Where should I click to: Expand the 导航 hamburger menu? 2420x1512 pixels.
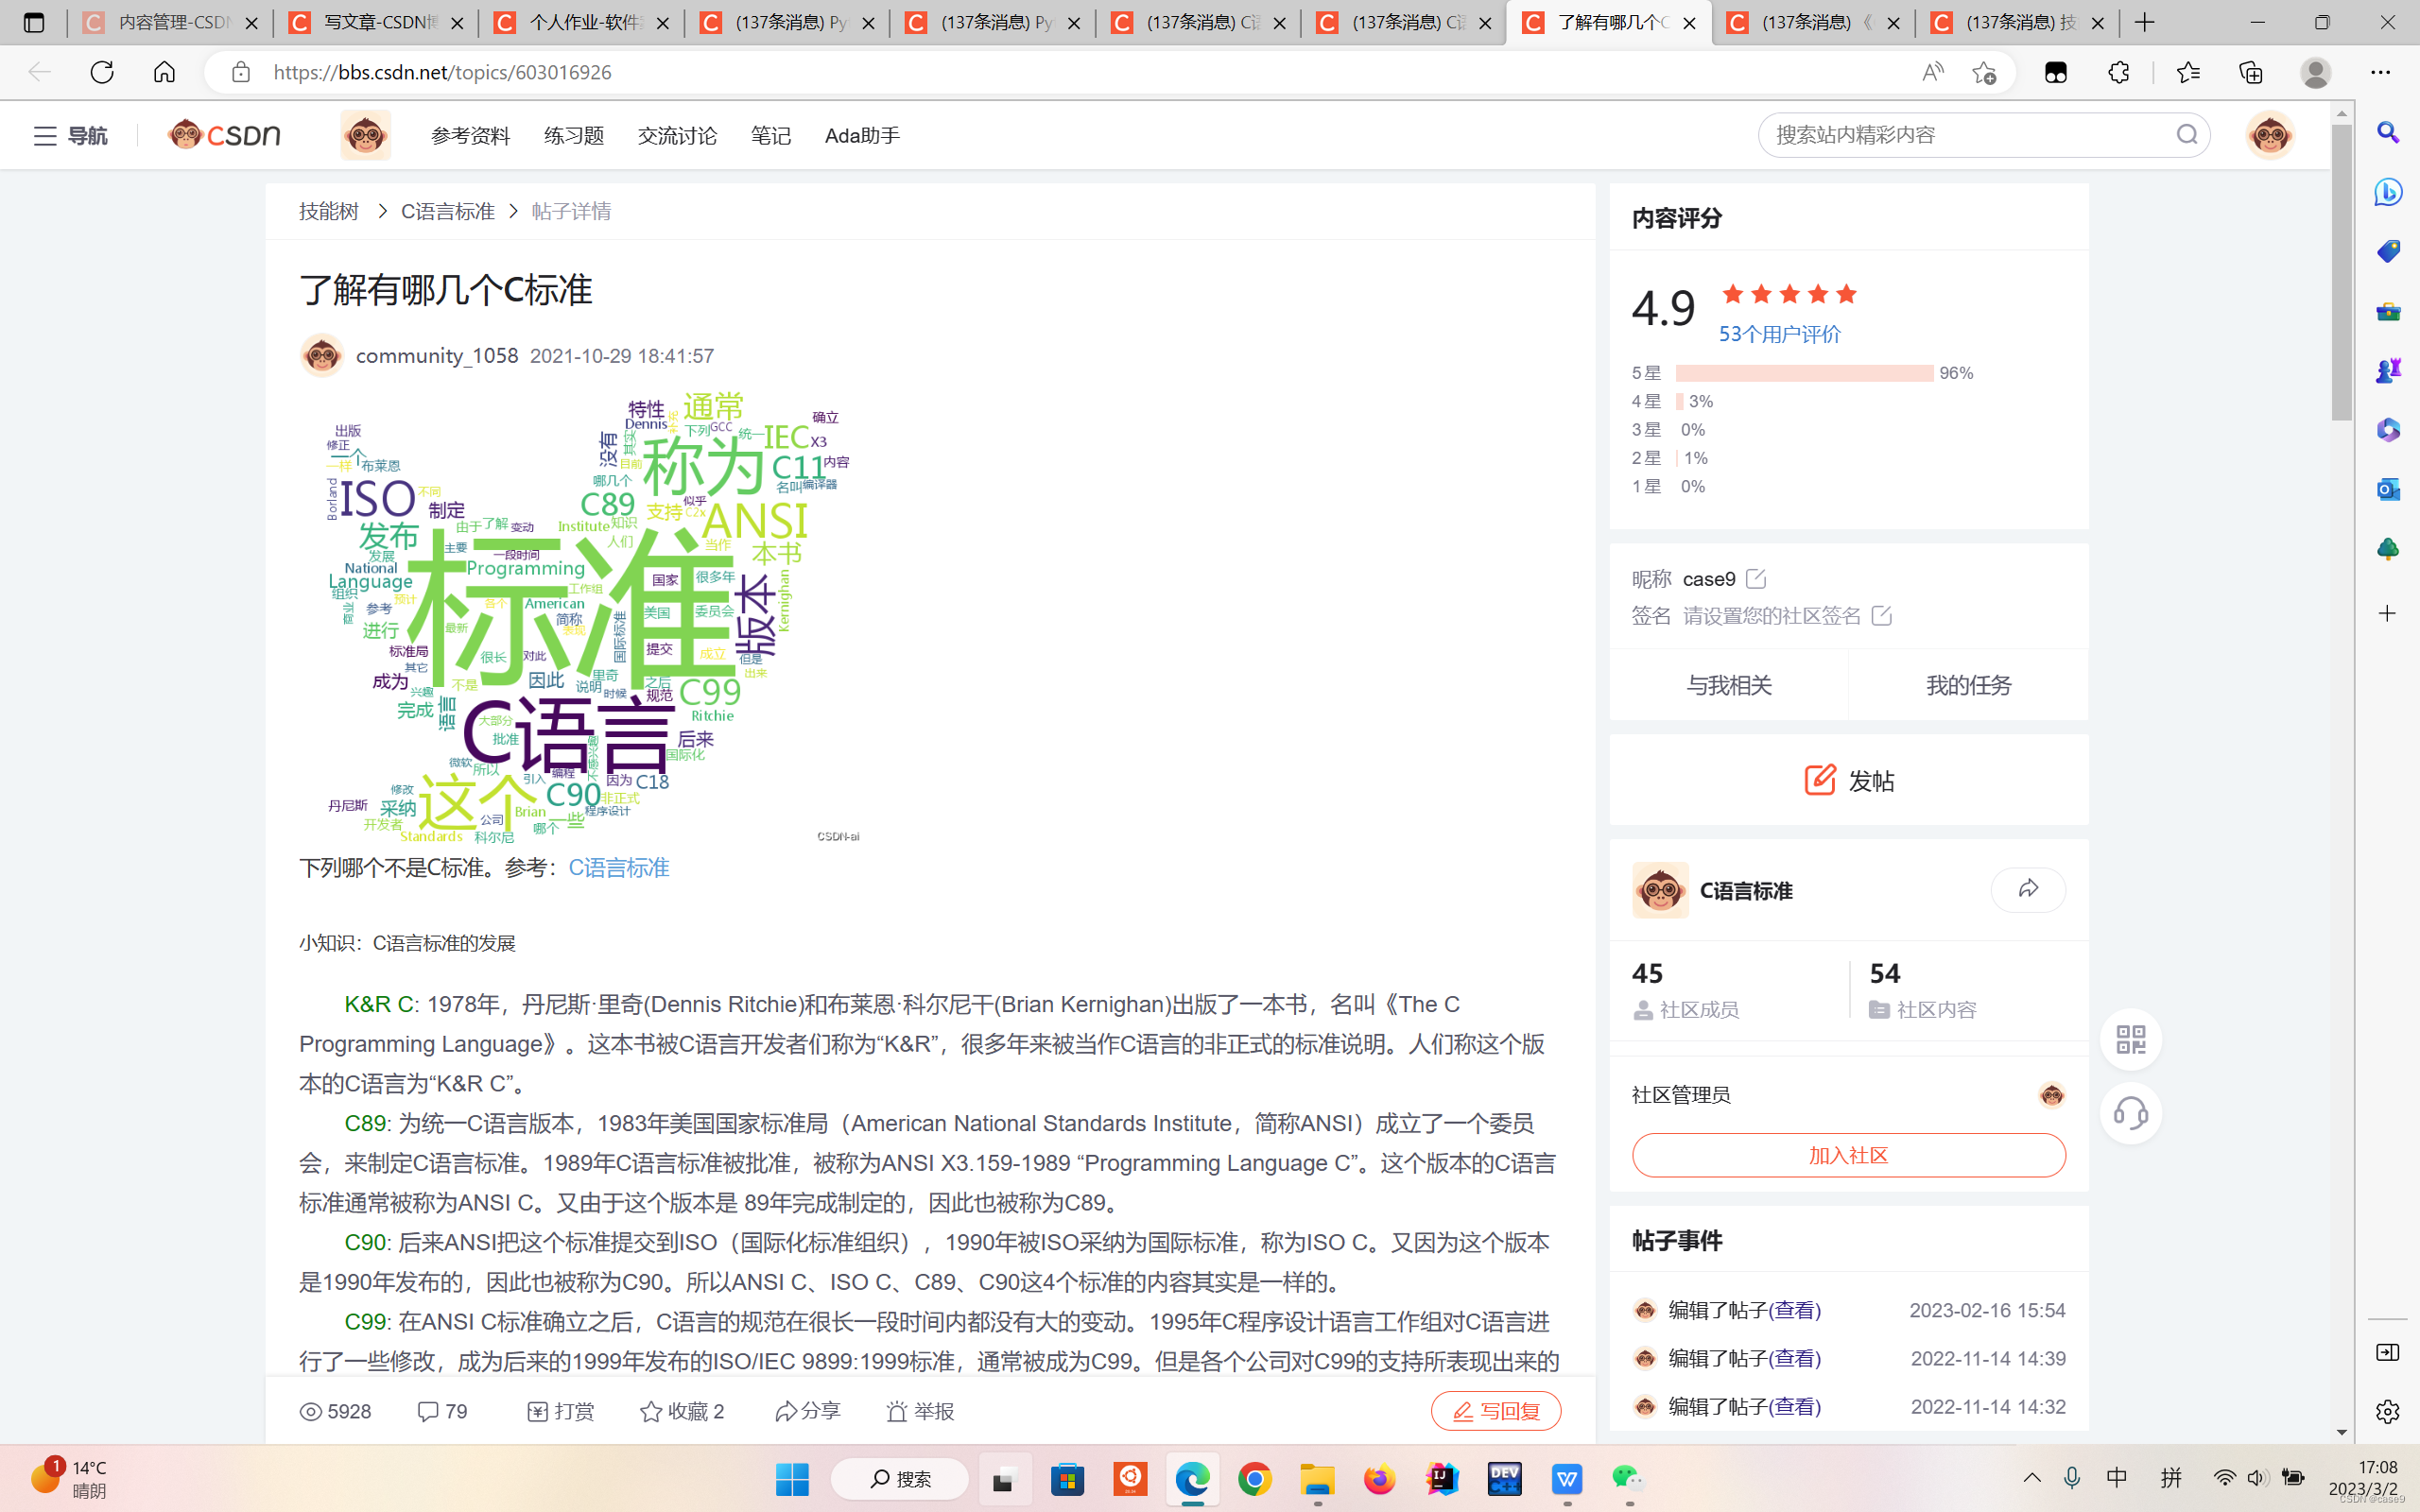coord(45,135)
